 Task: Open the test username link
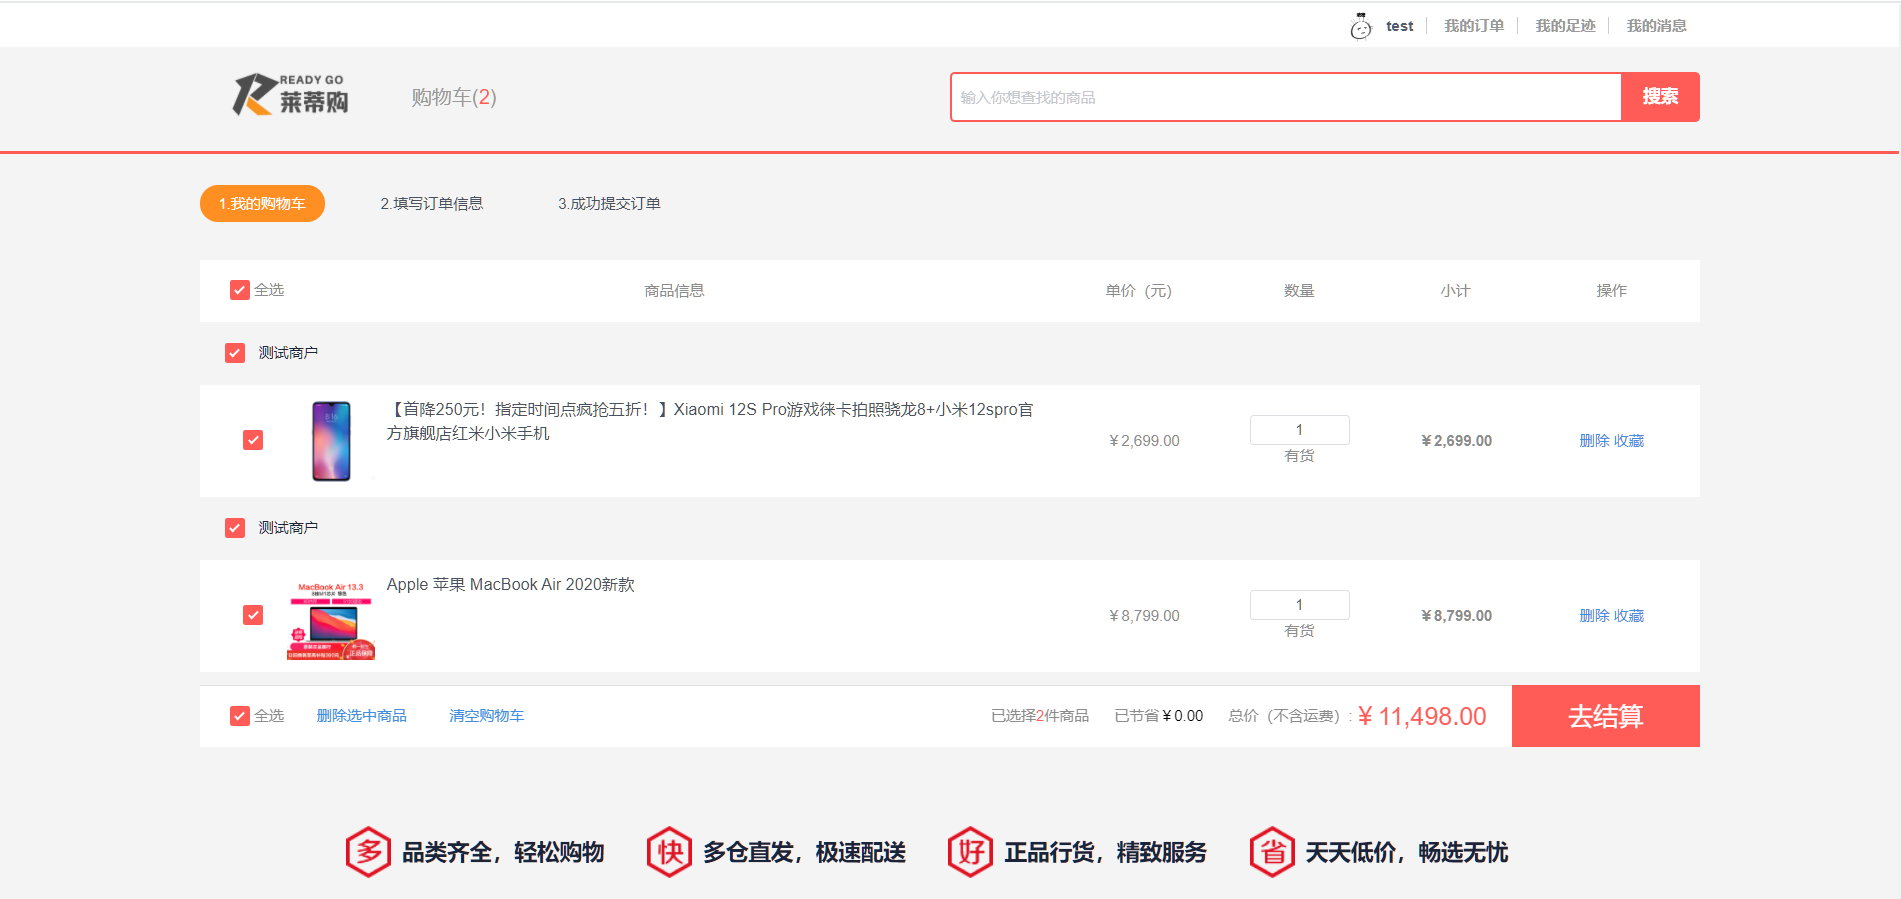1399,26
